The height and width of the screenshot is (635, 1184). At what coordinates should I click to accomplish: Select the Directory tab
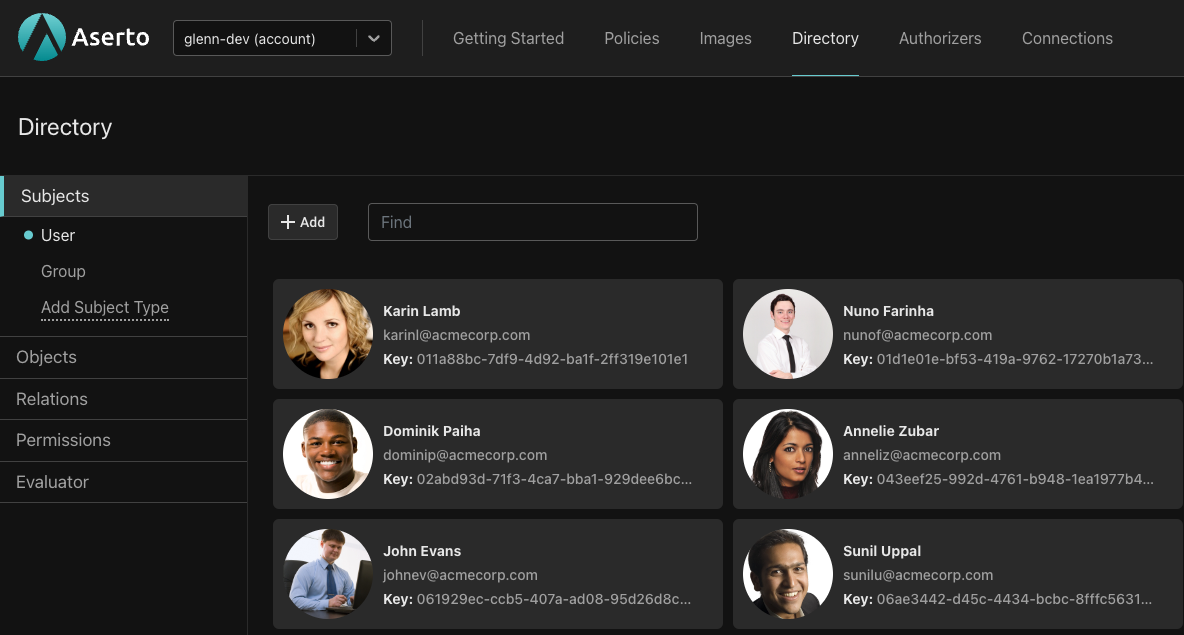[825, 39]
